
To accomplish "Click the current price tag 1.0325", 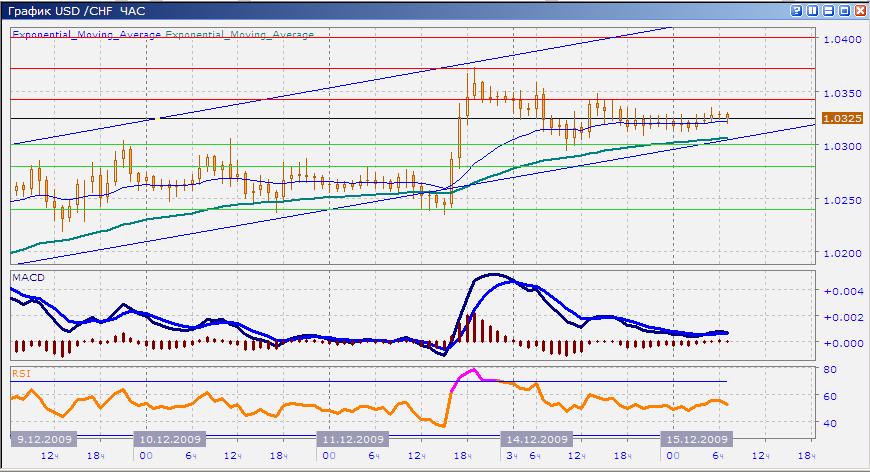I will (x=842, y=118).
